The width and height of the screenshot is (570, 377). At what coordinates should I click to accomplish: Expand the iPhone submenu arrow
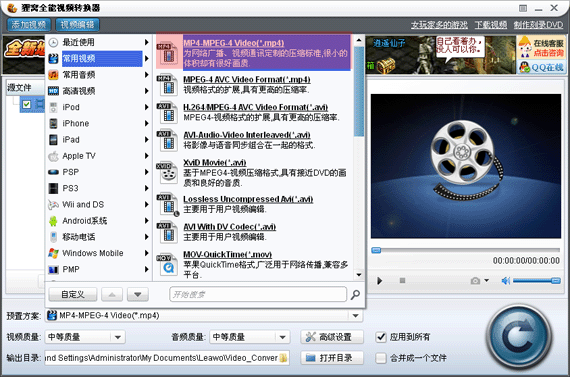pos(146,124)
